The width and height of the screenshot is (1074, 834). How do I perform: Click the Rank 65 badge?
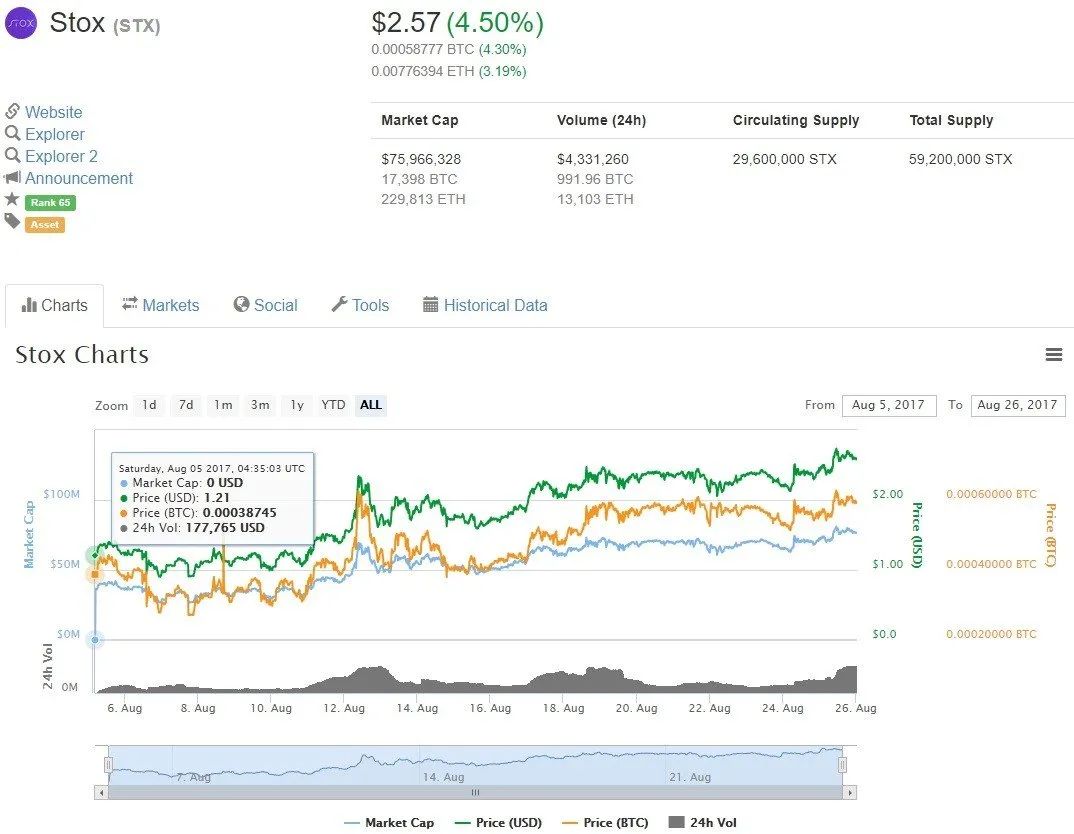[x=50, y=203]
